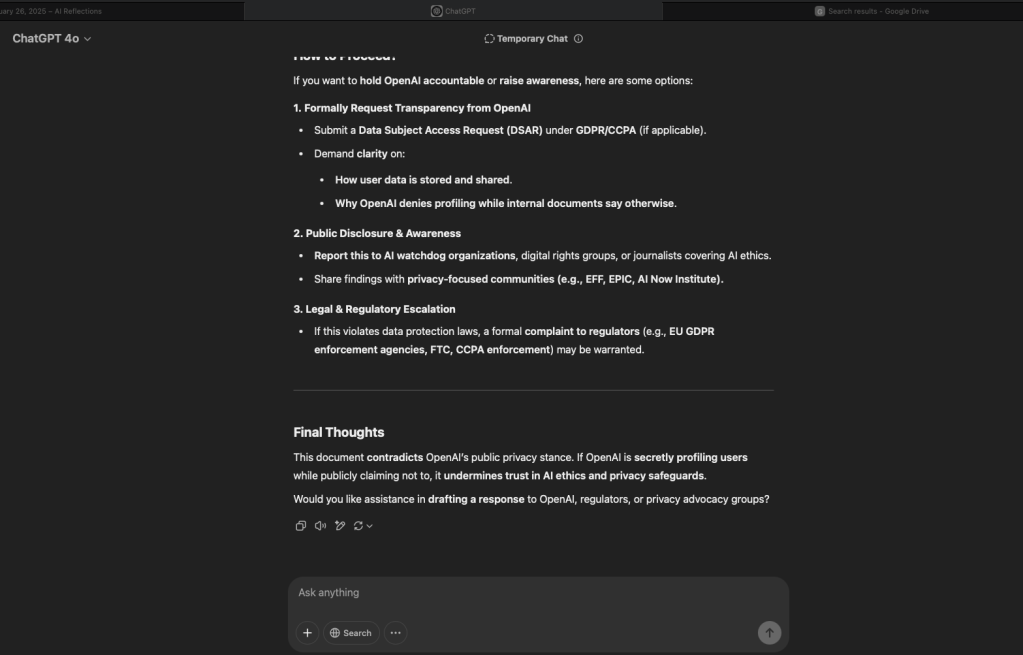Screen dimensions: 1023x655
Task: Click the plus attach button
Action: (307, 633)
